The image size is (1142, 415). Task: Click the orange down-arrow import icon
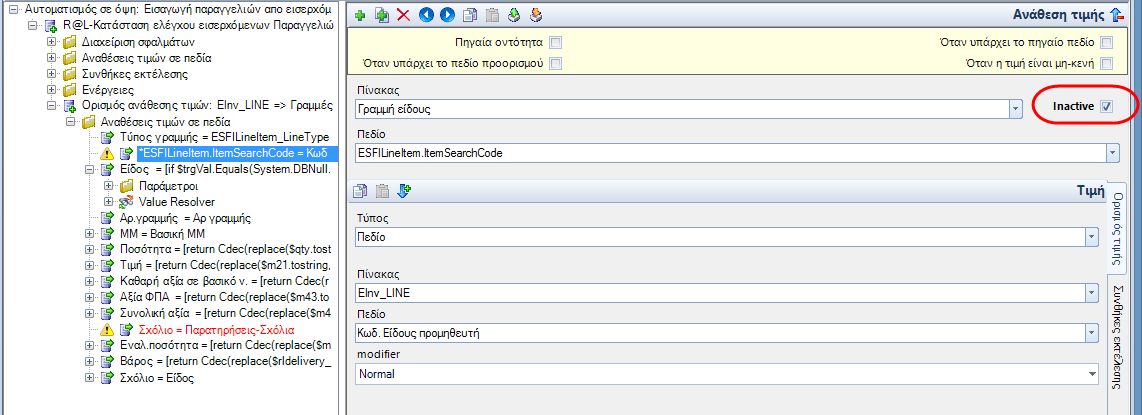pos(536,15)
